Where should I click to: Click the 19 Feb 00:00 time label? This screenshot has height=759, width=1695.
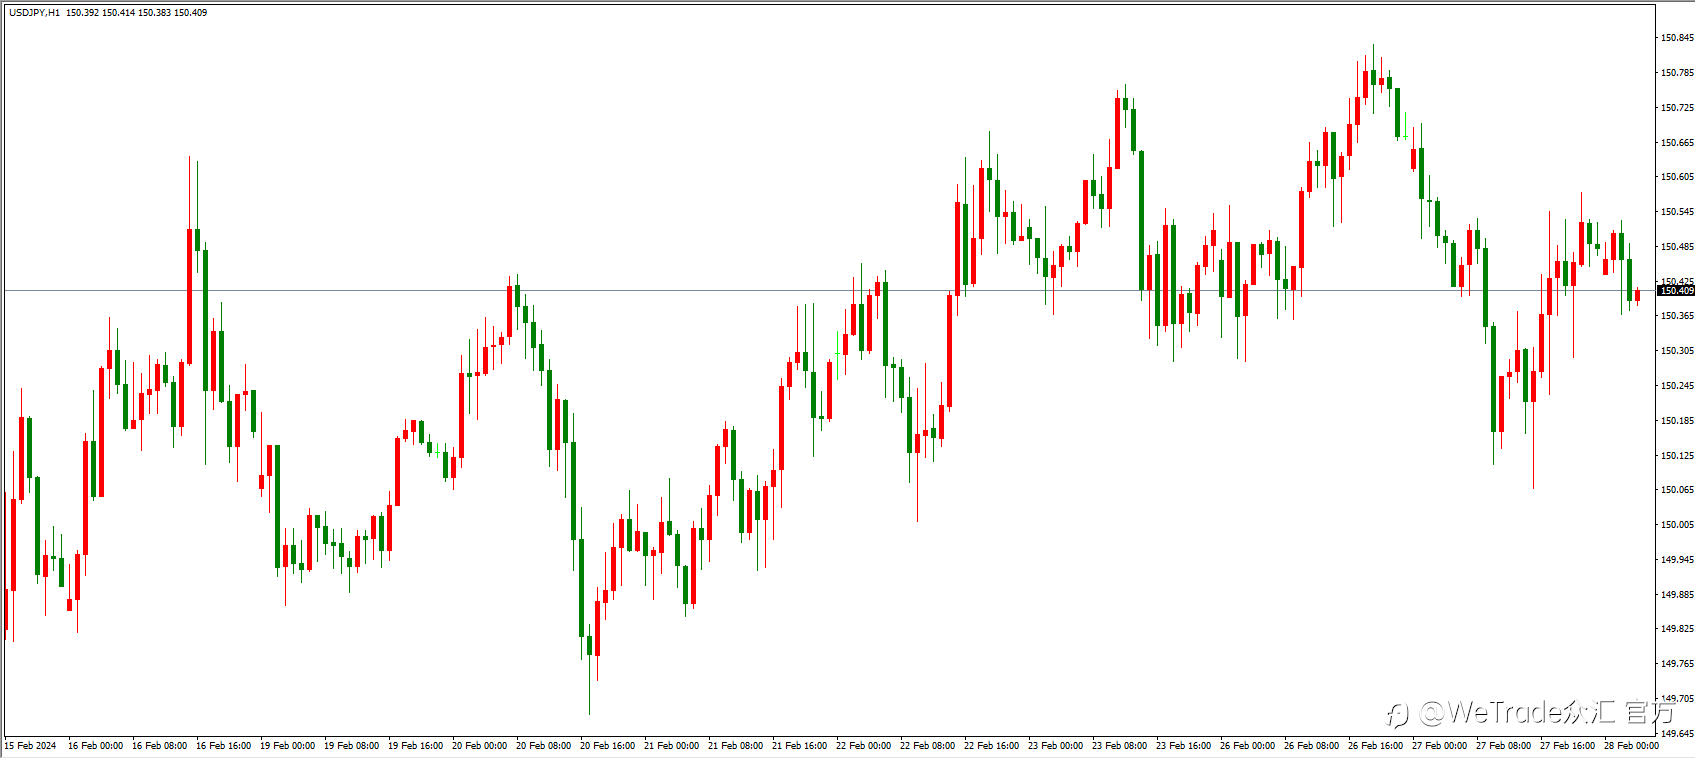[x=288, y=746]
